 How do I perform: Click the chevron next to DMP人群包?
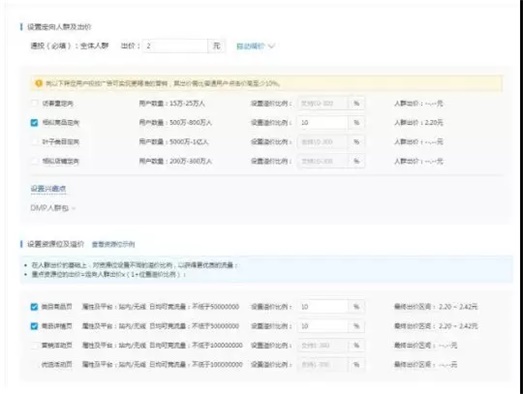pos(73,208)
